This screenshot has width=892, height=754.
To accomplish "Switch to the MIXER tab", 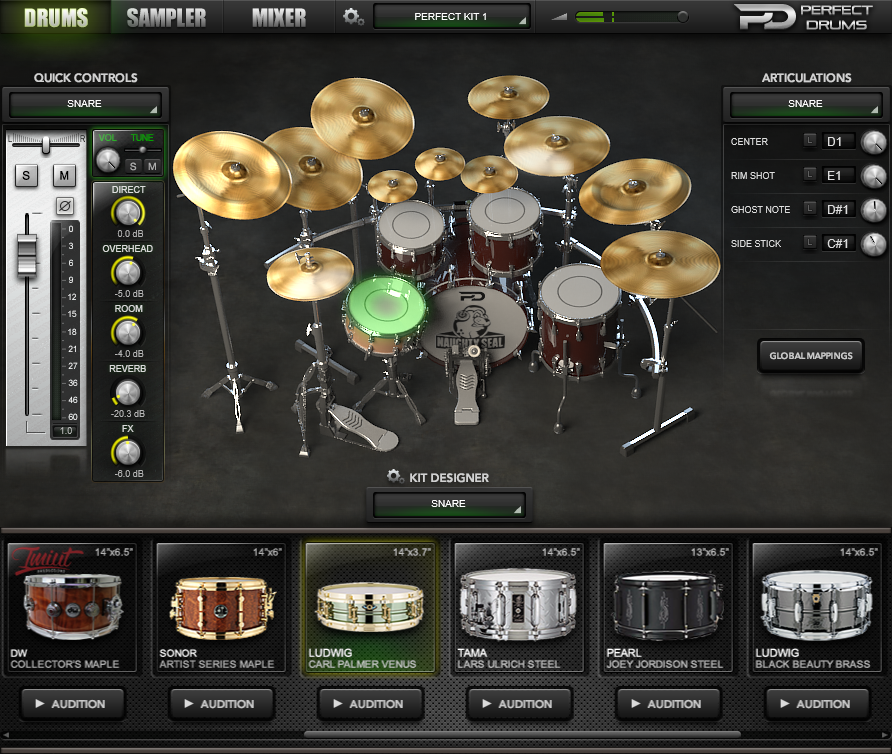I will 279,18.
